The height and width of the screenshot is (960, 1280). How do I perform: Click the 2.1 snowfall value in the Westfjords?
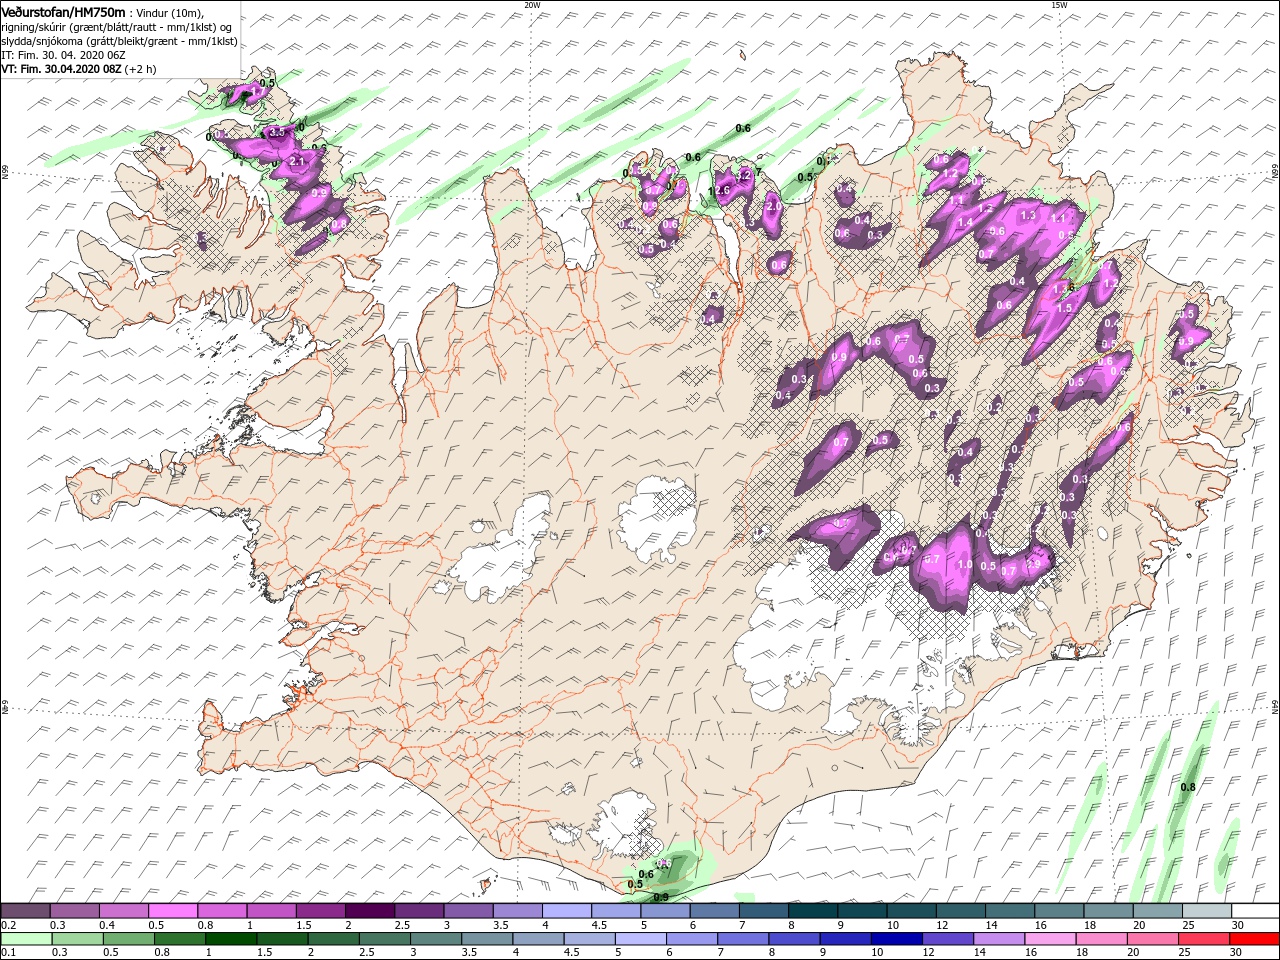tap(296, 161)
